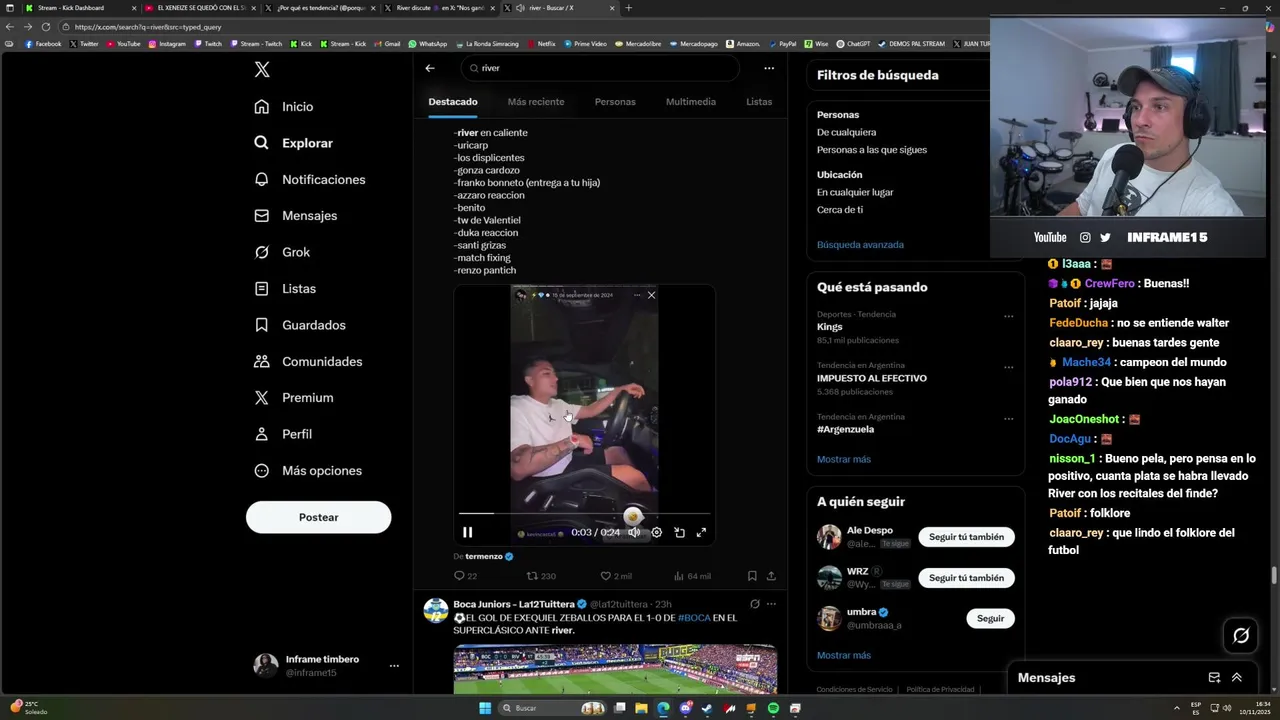Open options for IMPUESTO AL EFECTIVO trend
Image resolution: width=1280 pixels, height=720 pixels.
1008,367
